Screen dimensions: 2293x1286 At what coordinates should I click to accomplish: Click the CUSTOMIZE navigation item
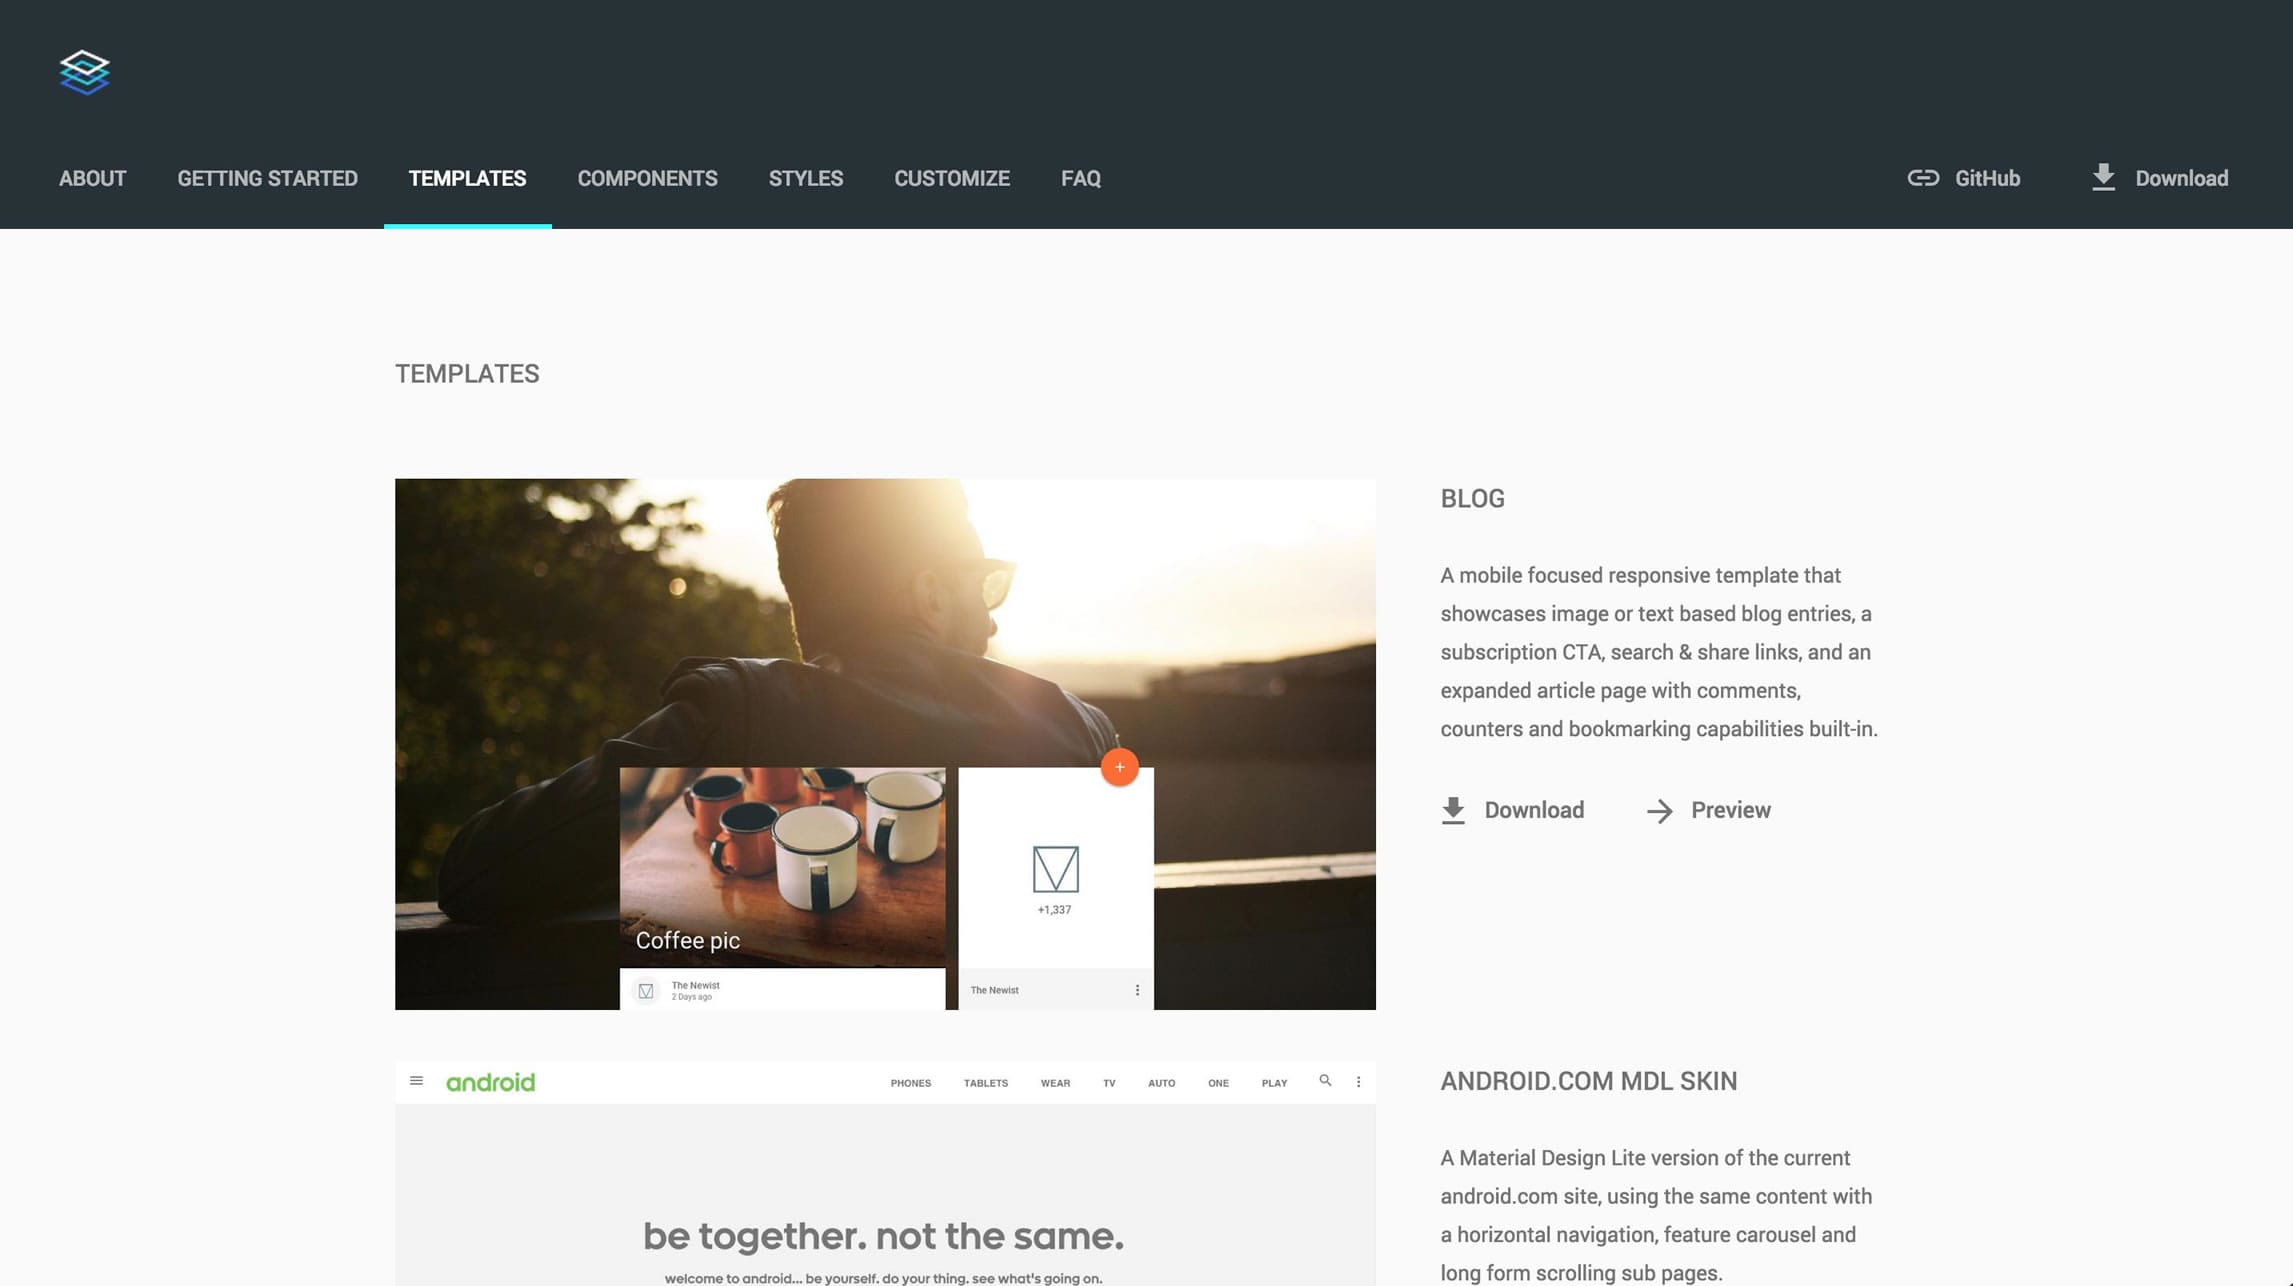coord(951,178)
